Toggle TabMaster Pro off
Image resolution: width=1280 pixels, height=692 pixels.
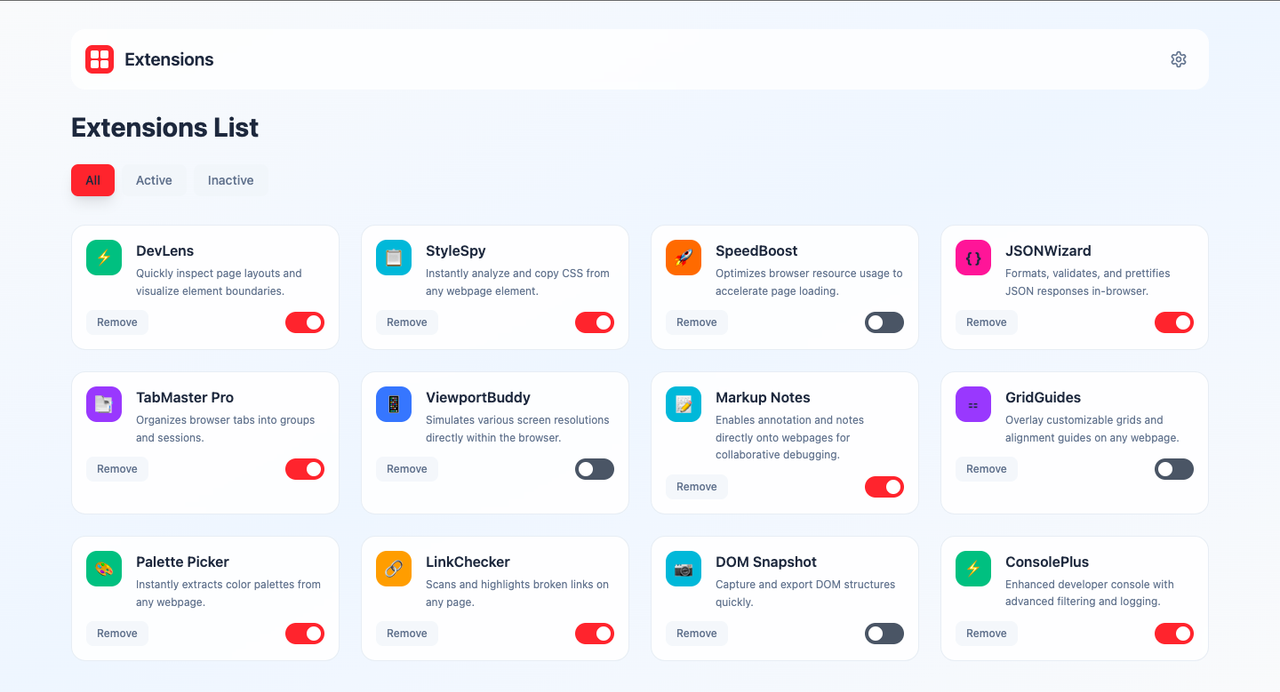pyautogui.click(x=305, y=469)
